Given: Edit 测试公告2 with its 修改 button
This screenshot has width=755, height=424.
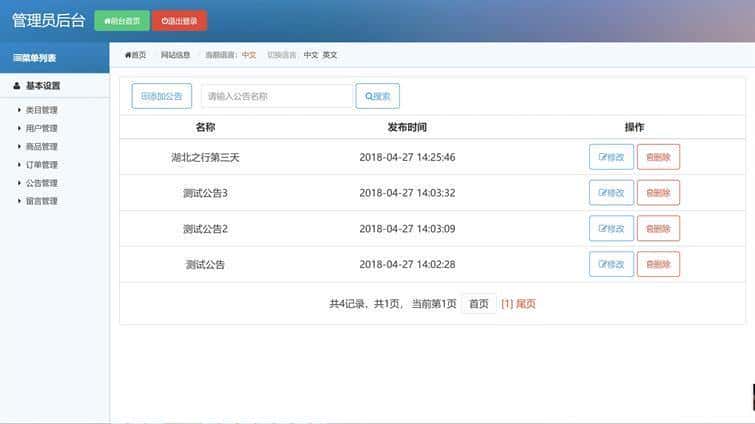Looking at the screenshot, I should point(611,228).
